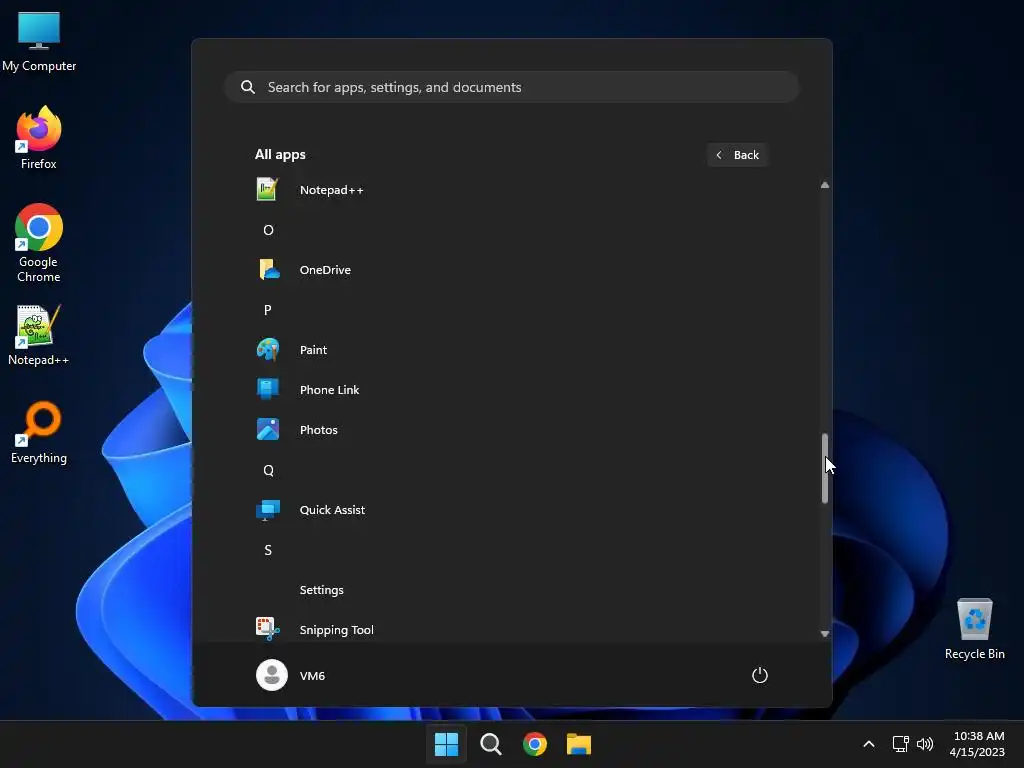Open the network tray icon
This screenshot has width=1024, height=768.
pos(901,744)
